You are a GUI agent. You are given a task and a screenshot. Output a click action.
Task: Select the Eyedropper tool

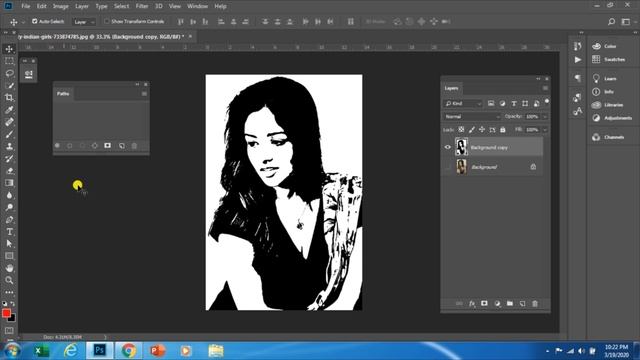click(x=9, y=110)
